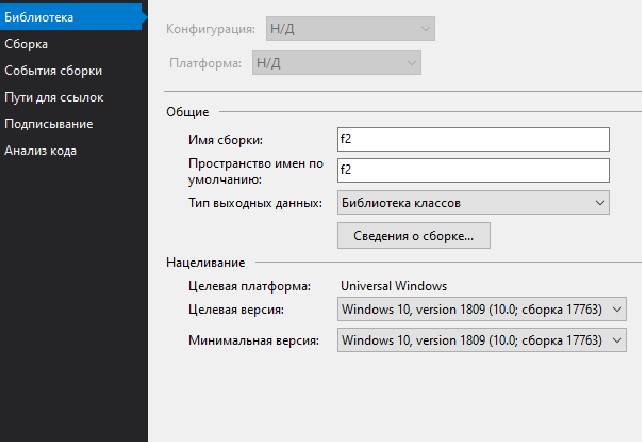Screen dimensions: 642x442
Task: Click the Общие section header
Action: 188,112
